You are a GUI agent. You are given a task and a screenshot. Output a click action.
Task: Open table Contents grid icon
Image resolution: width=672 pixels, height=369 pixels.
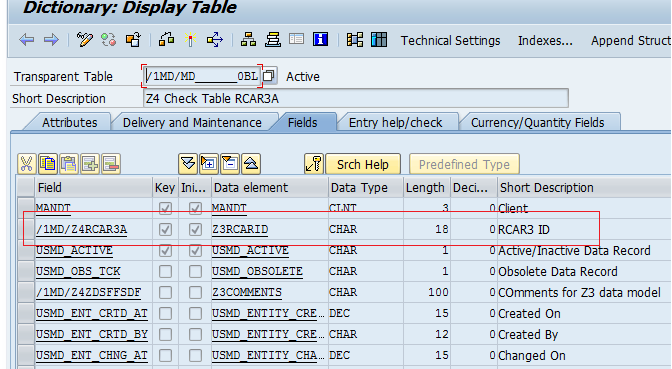[379, 40]
